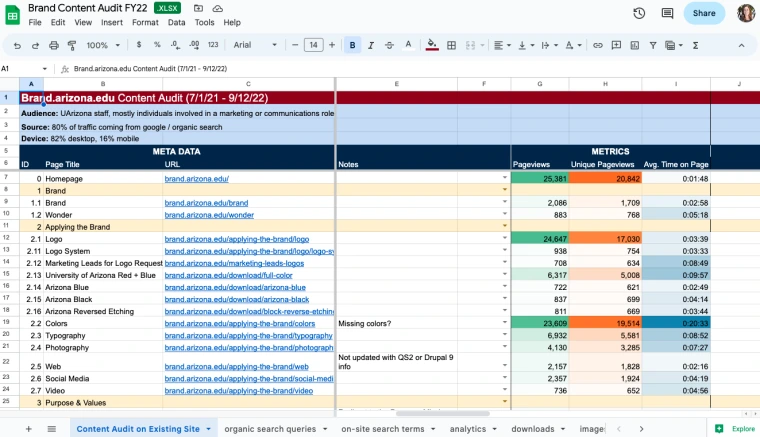Click the Merge cells icon
This screenshot has height=437, width=760.
[470, 45]
